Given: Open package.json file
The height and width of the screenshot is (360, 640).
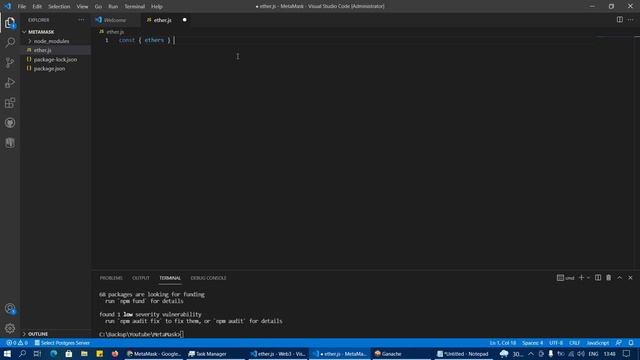Looking at the screenshot, I should pos(49,69).
